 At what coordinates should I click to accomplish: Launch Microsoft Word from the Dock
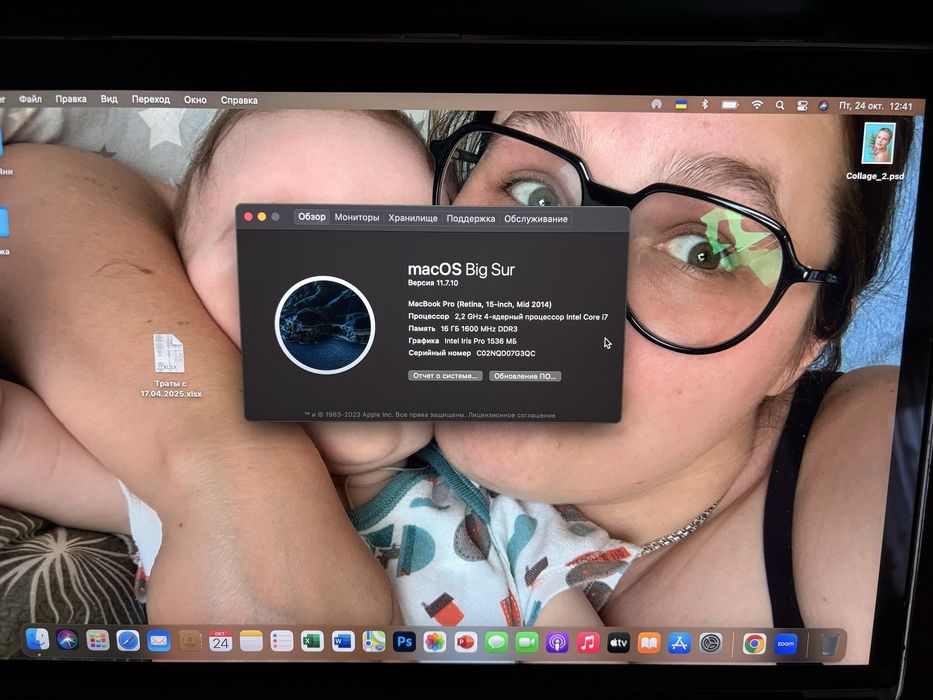click(343, 642)
